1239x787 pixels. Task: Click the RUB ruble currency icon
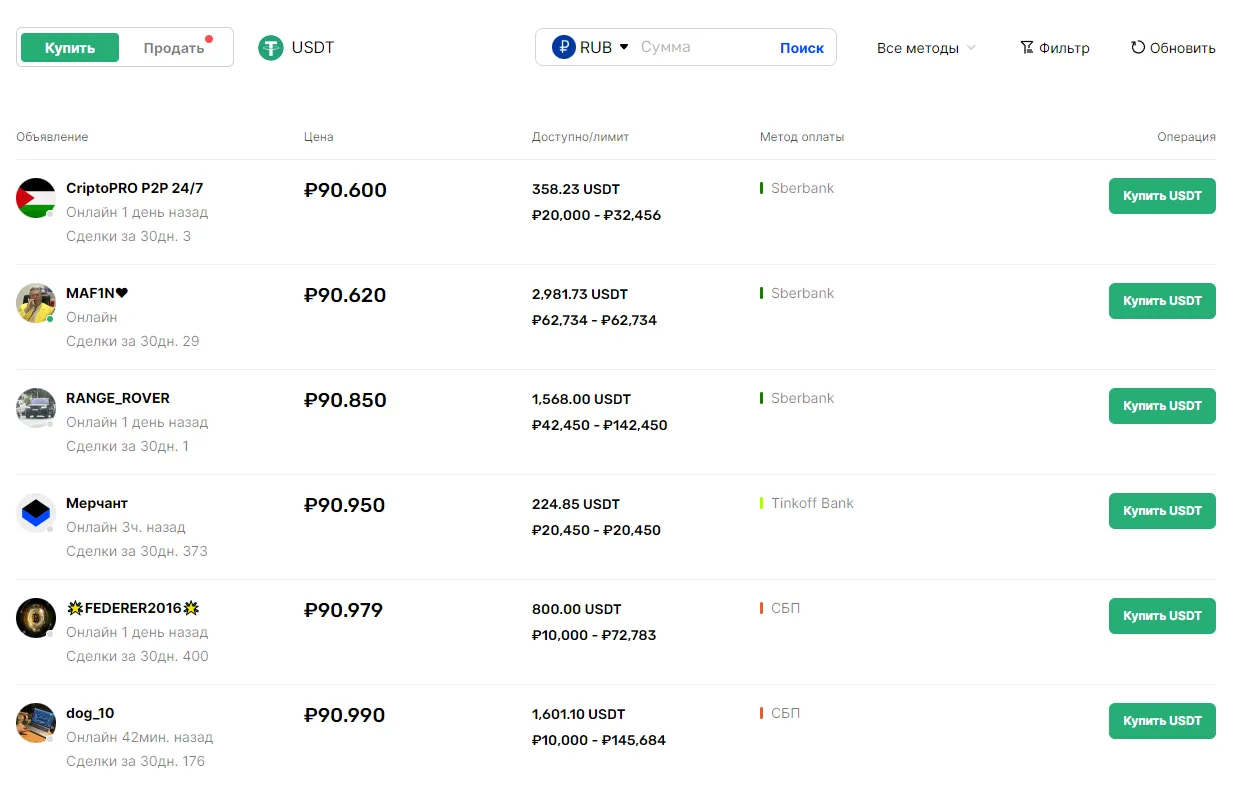pyautogui.click(x=564, y=47)
